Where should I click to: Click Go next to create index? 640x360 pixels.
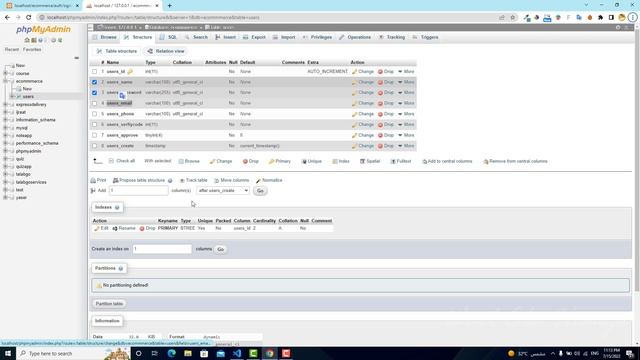click(x=220, y=249)
